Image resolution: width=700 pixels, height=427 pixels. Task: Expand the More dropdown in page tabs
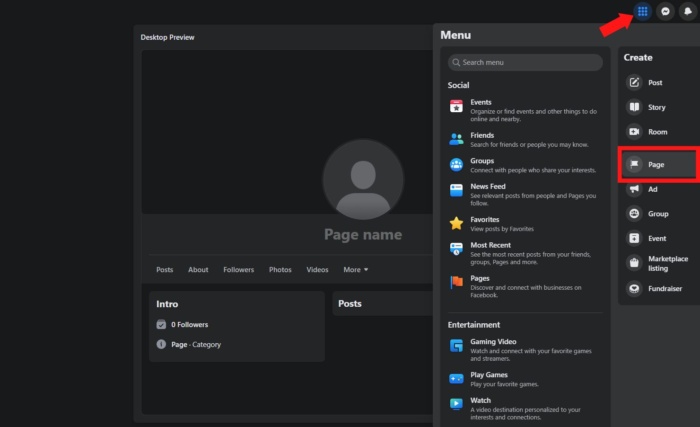click(x=356, y=269)
